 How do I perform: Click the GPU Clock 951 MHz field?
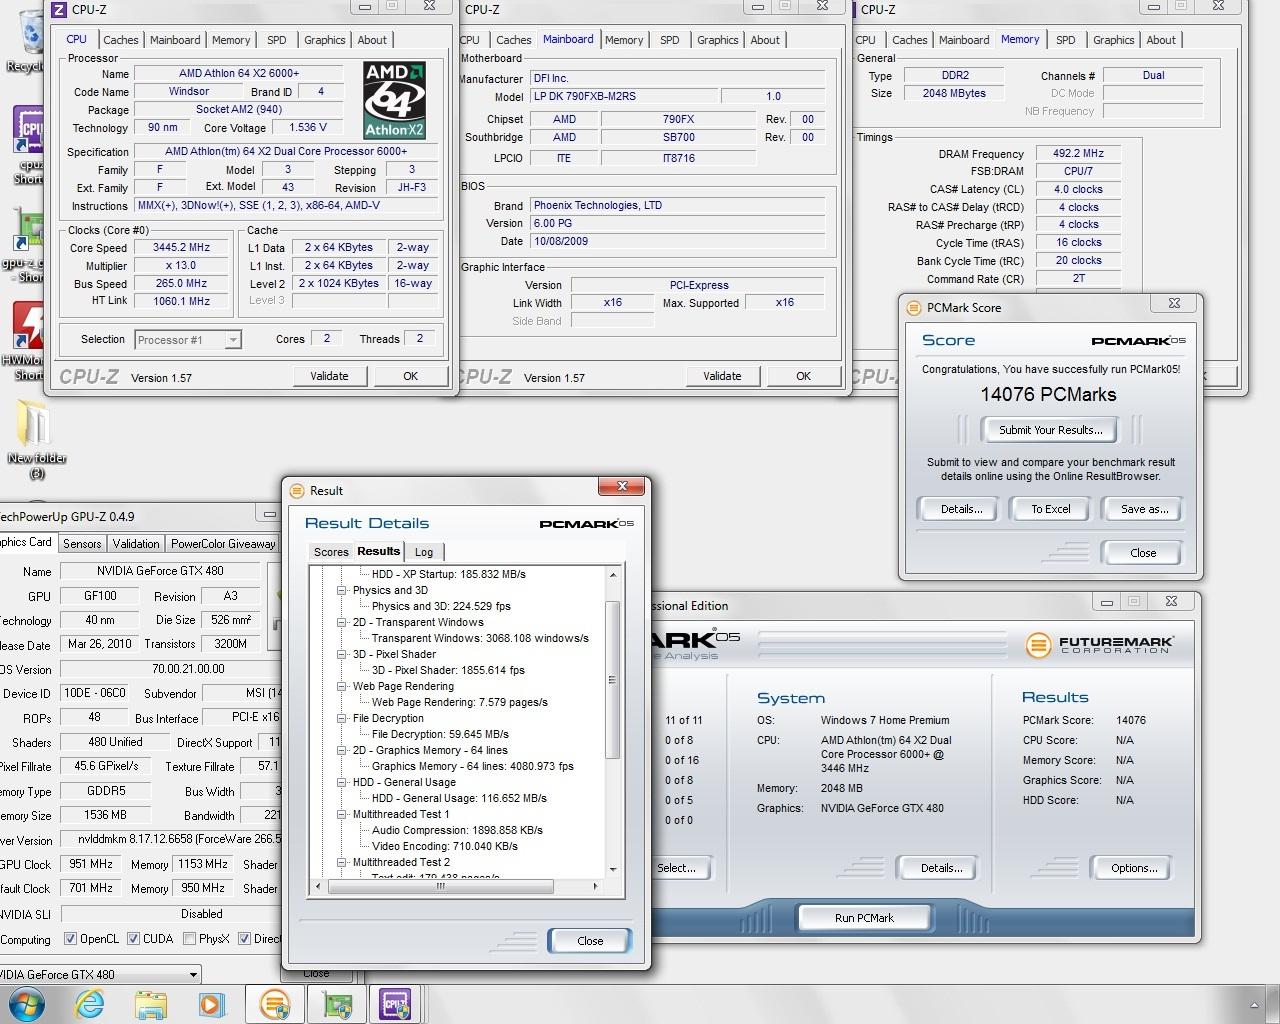tap(90, 864)
